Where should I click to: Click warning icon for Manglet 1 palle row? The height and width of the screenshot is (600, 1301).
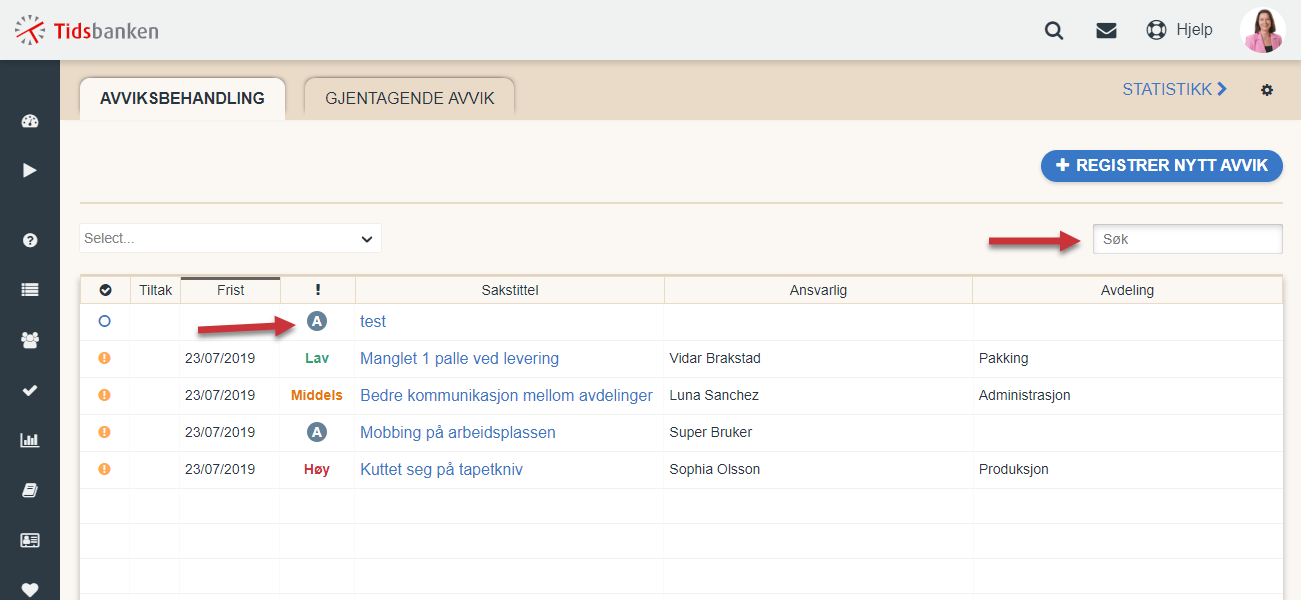(x=105, y=358)
